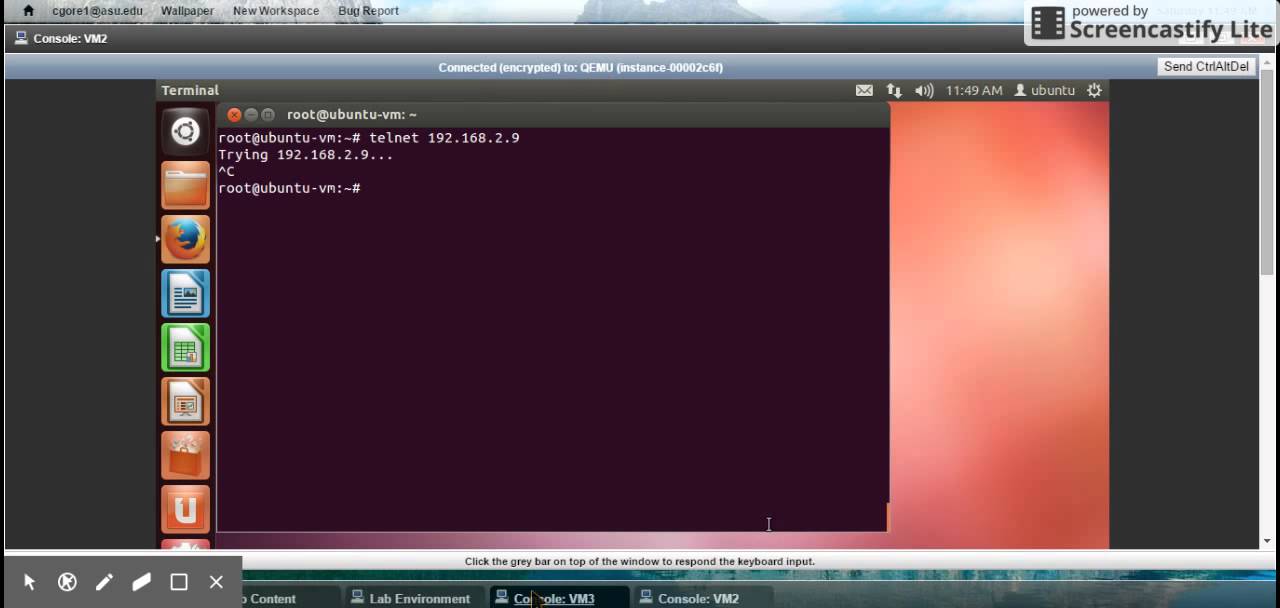Open the New Workspace menu
1280x608 pixels.
pos(276,11)
